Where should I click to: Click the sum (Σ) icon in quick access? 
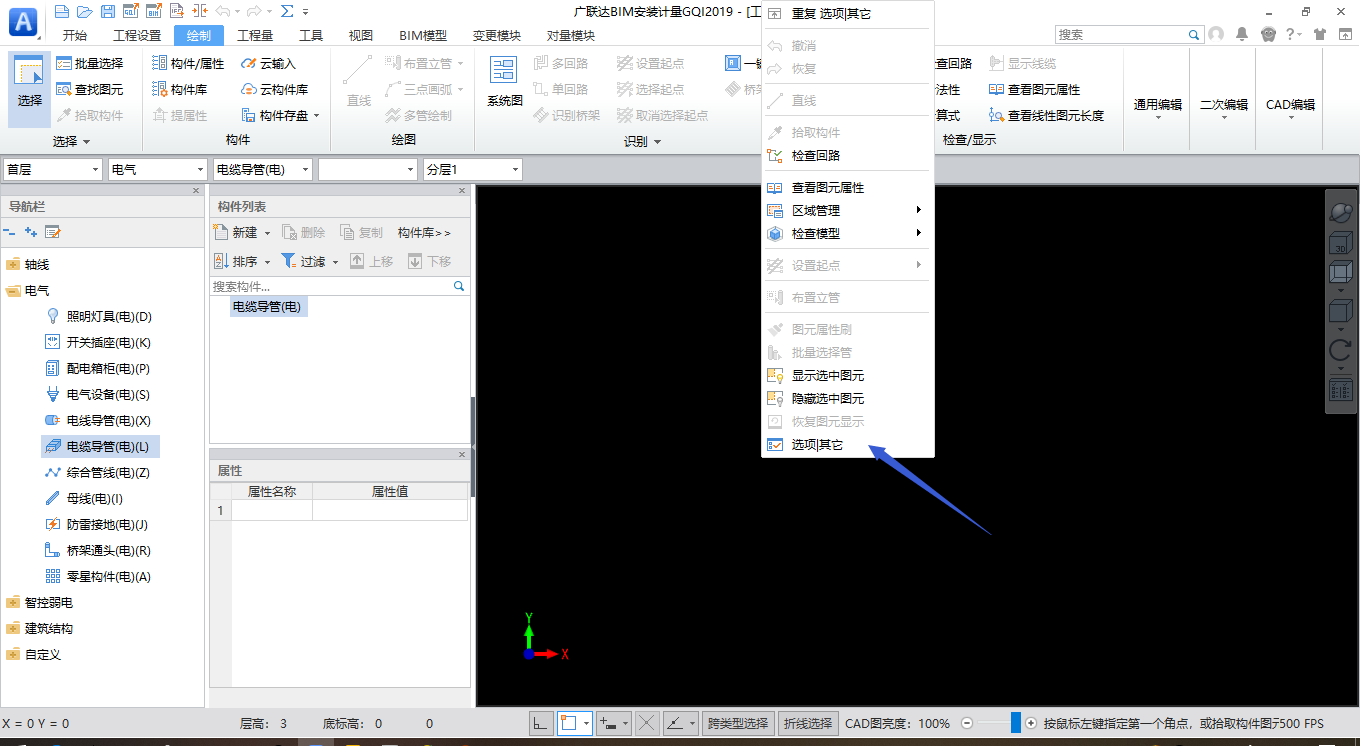287,11
